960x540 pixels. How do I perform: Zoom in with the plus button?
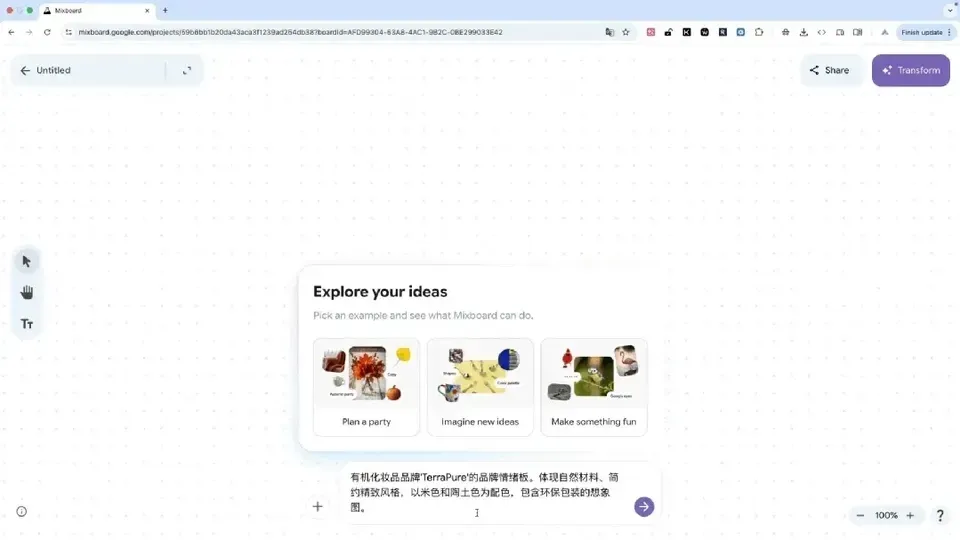pos(910,516)
